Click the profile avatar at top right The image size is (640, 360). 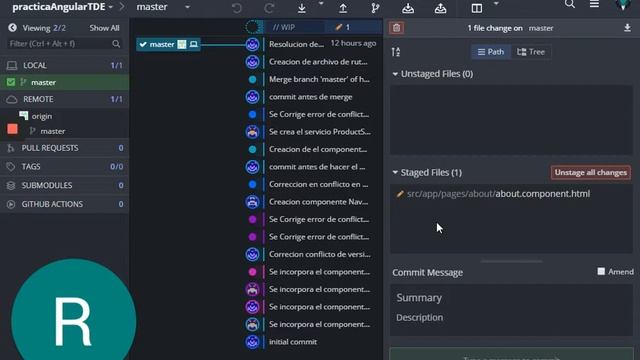coord(623,4)
